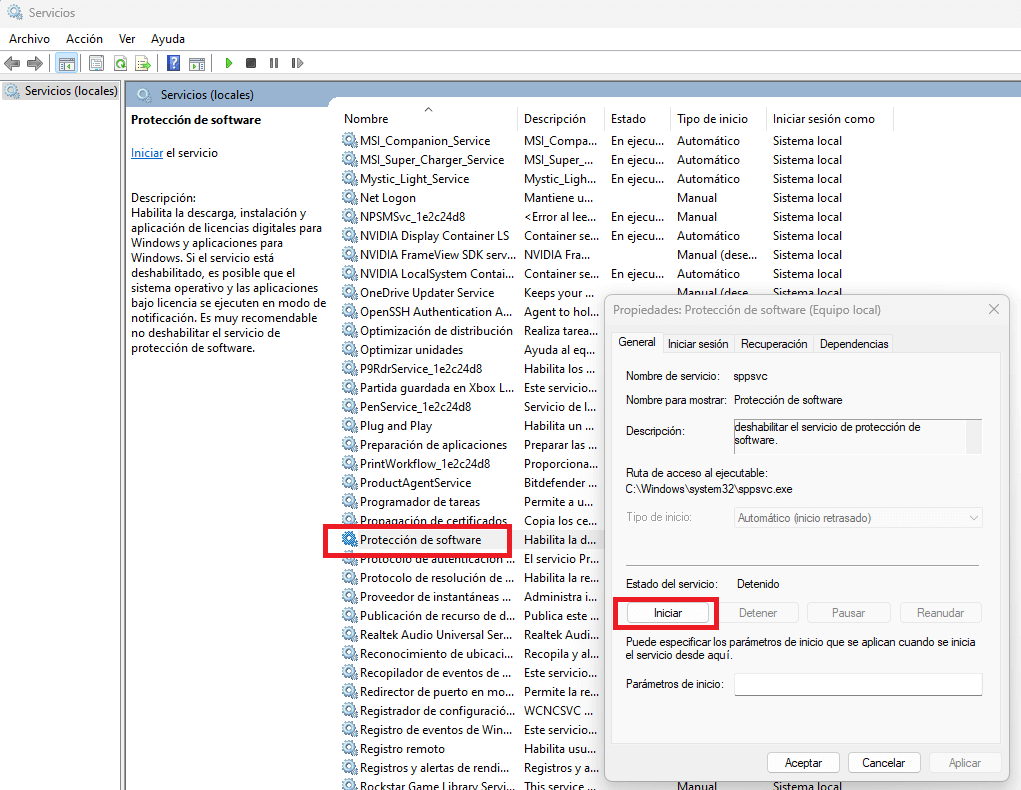Image resolution: width=1021 pixels, height=790 pixels.
Task: Click the Properties icon in the toolbar
Action: coord(96,62)
